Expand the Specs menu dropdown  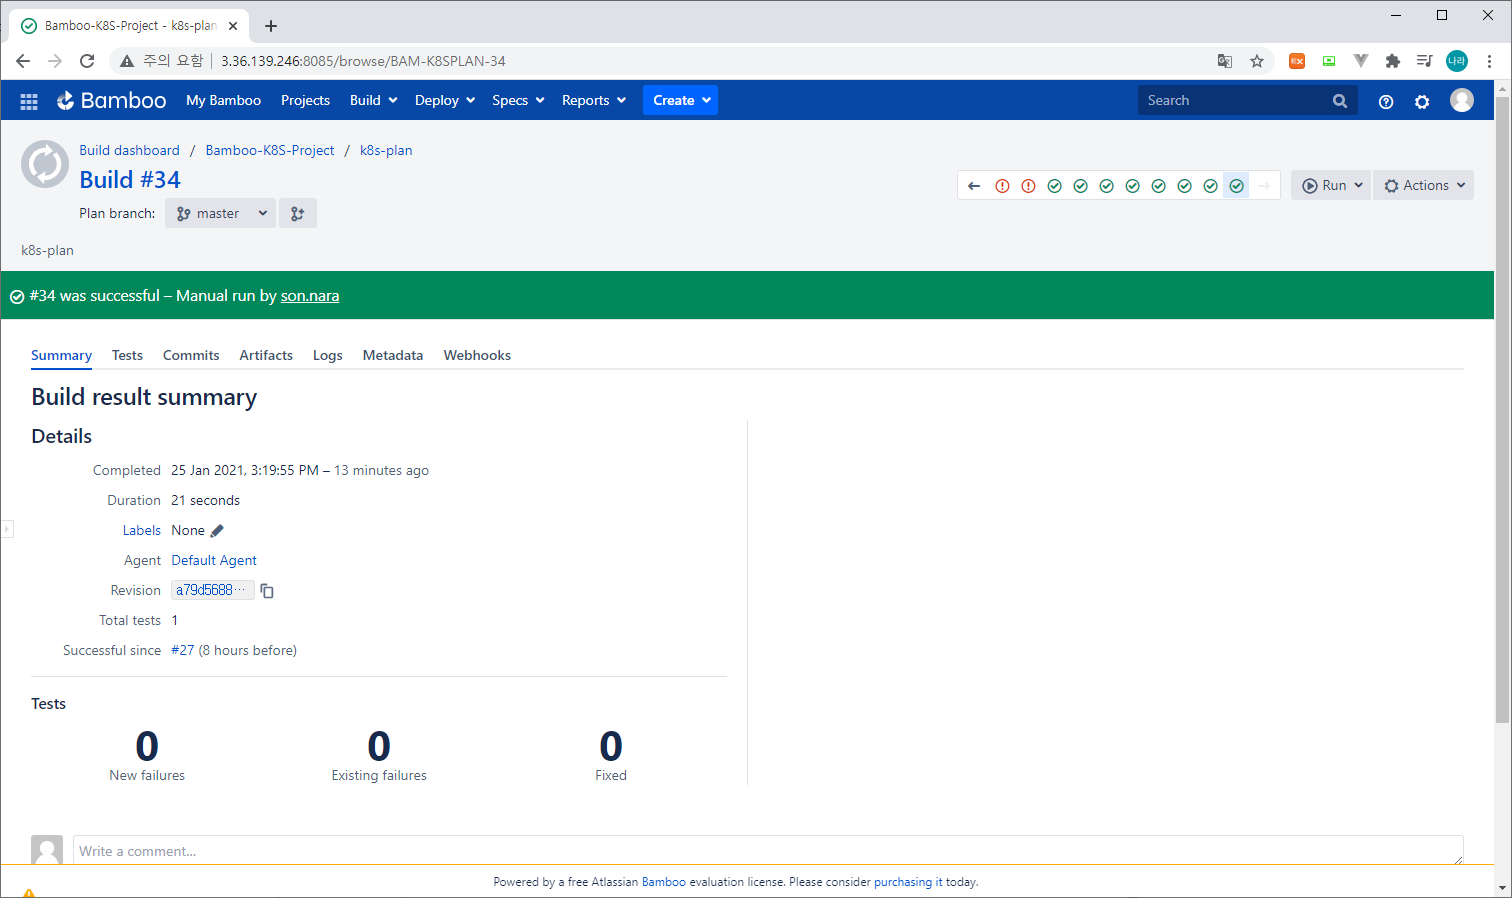coord(518,100)
